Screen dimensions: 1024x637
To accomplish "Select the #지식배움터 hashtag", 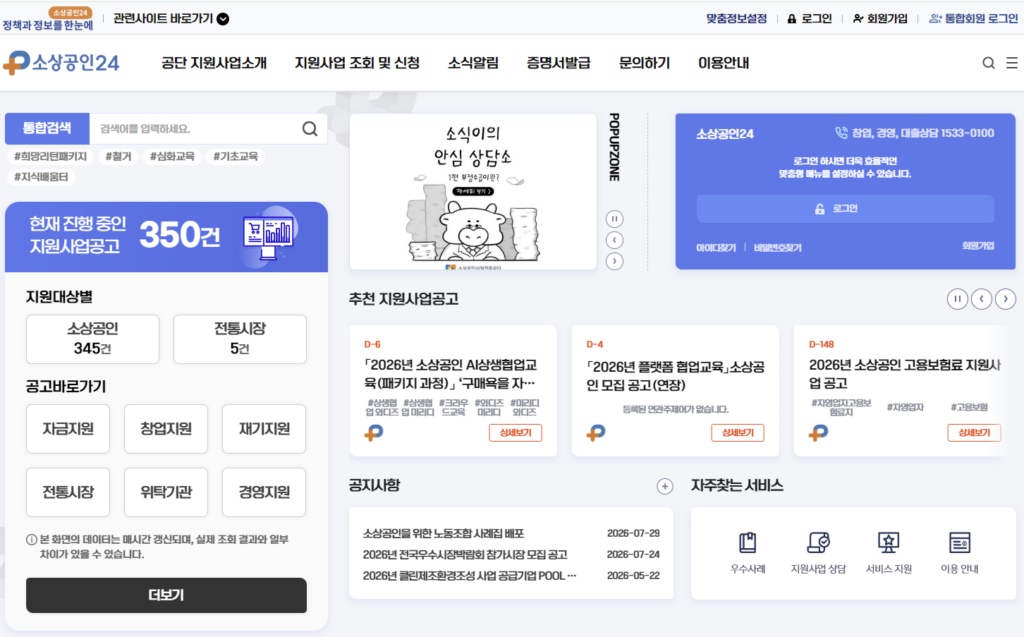I will tap(40, 176).
